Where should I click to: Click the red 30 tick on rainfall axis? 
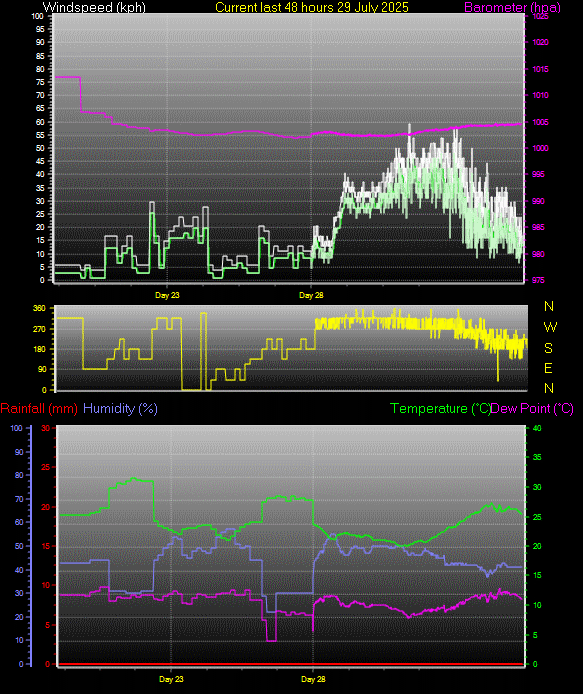[x=46, y=428]
